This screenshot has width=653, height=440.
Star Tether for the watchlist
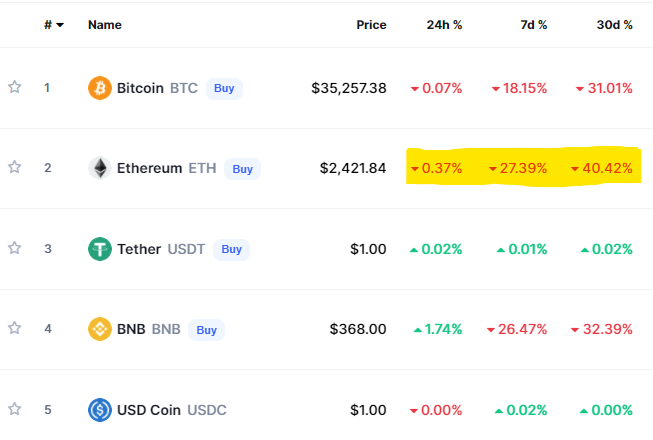(15, 248)
